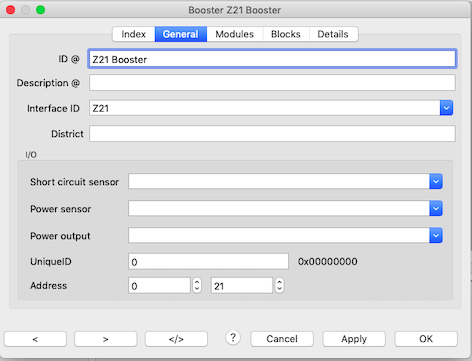Cancel the booster dialog
This screenshot has height=361, width=472.
[x=282, y=339]
